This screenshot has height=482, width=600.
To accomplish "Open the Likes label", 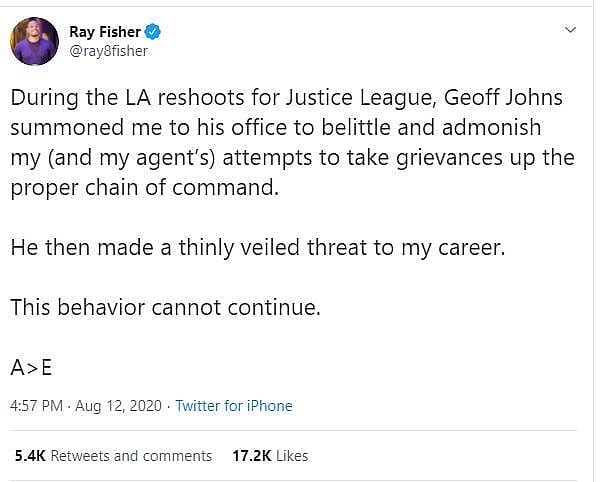I will (293, 455).
